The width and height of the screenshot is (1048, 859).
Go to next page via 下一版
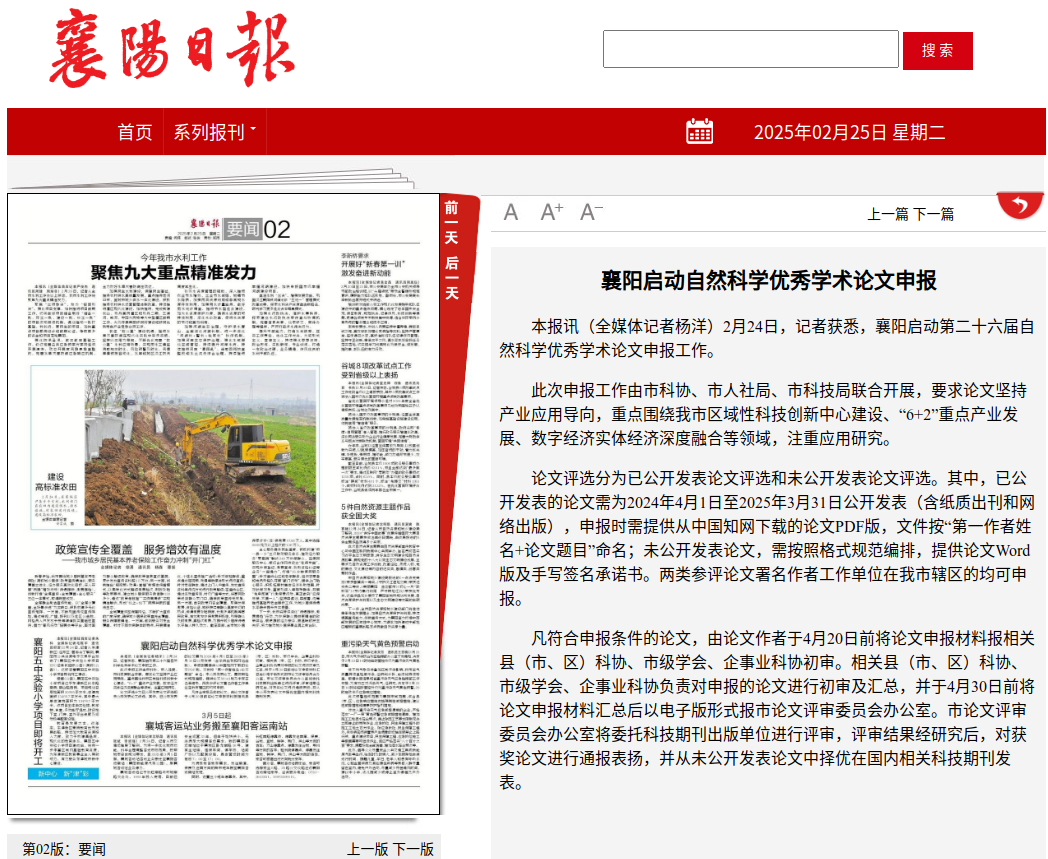click(x=413, y=849)
